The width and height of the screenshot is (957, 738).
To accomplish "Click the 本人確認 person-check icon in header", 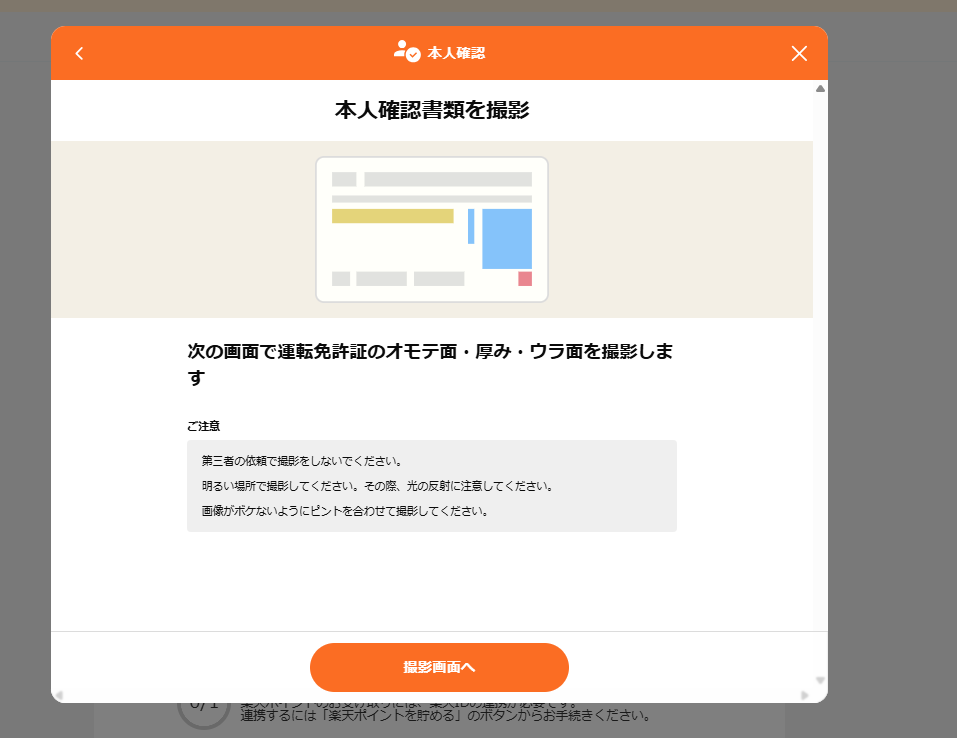I will (407, 52).
